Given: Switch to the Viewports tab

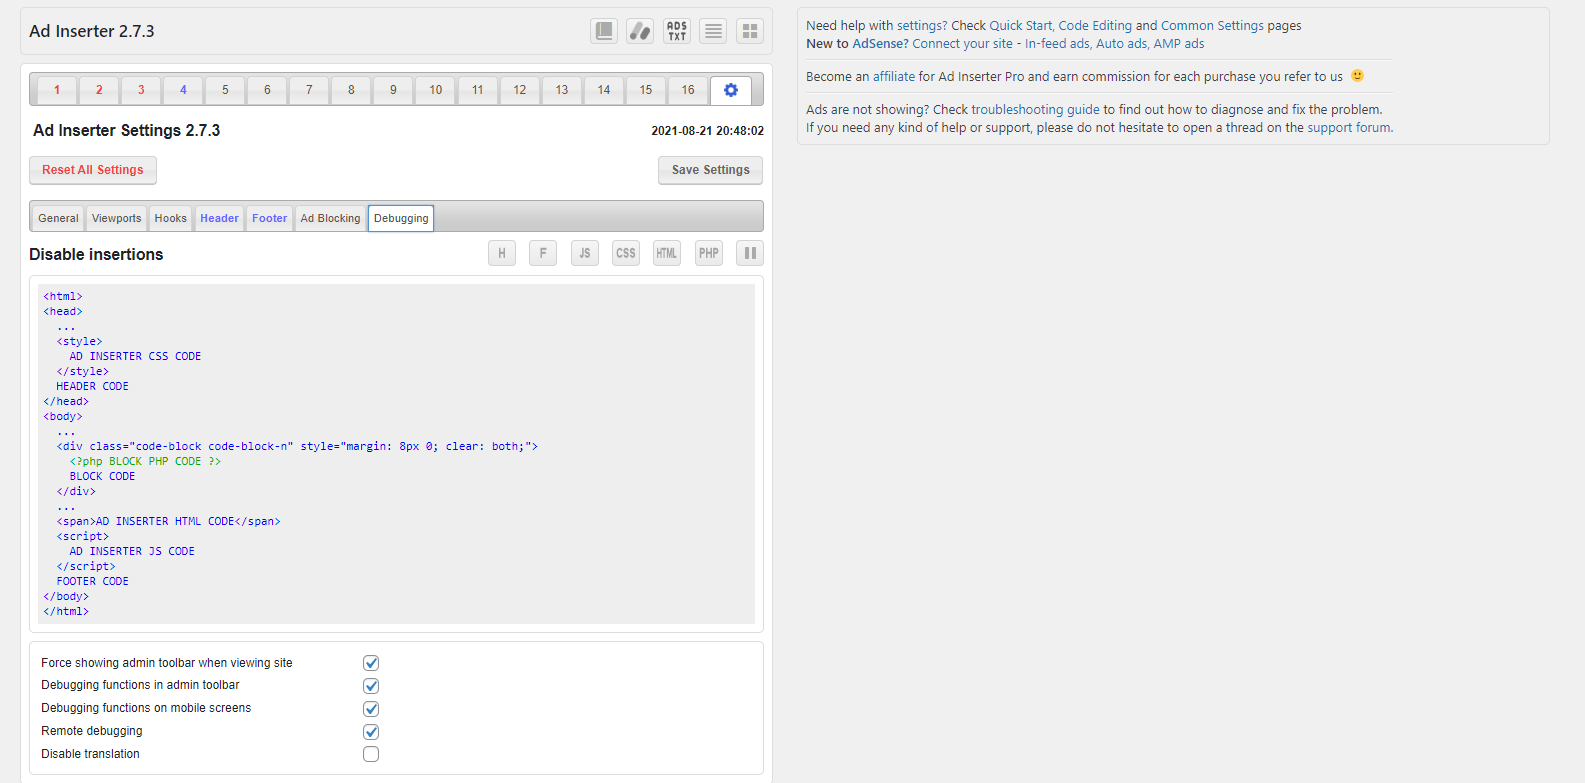Looking at the screenshot, I should click(x=116, y=218).
